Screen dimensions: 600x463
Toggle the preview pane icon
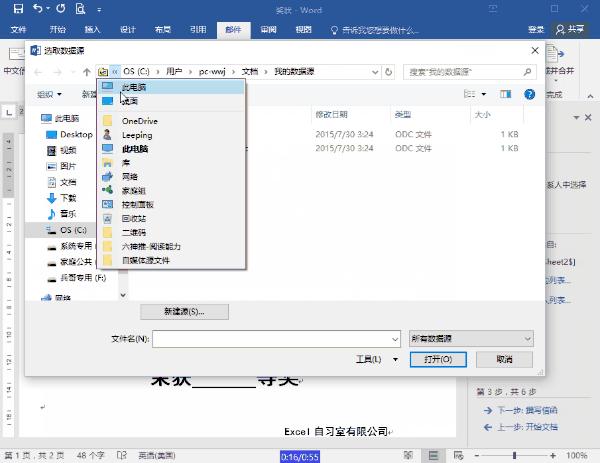point(505,94)
